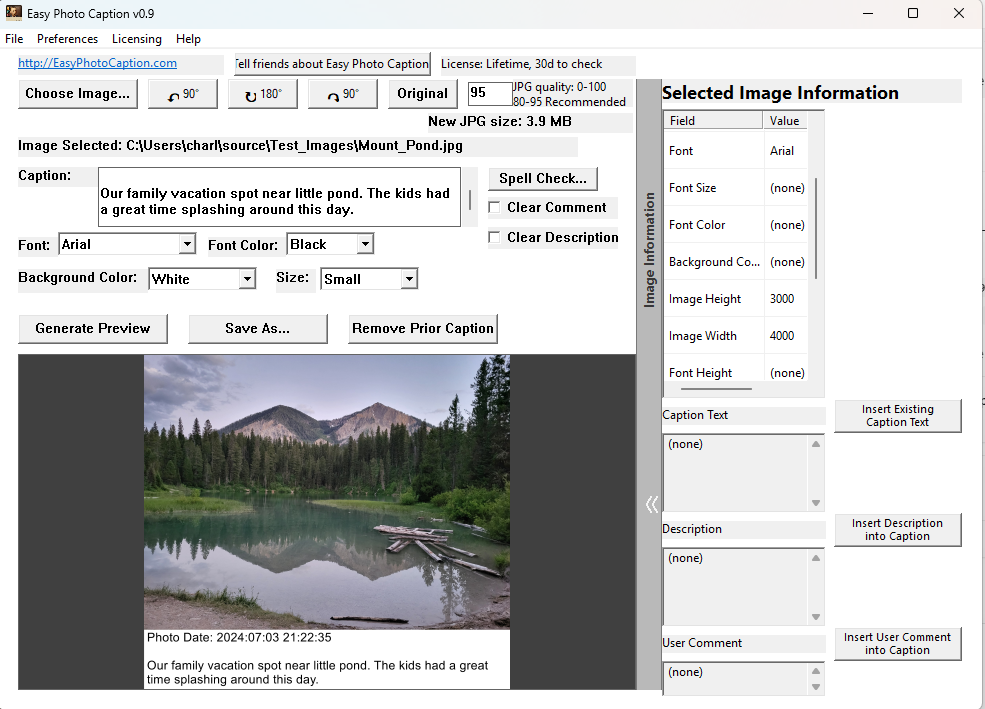The height and width of the screenshot is (709, 985).
Task: Click the Arial value in the table
Action: point(782,151)
